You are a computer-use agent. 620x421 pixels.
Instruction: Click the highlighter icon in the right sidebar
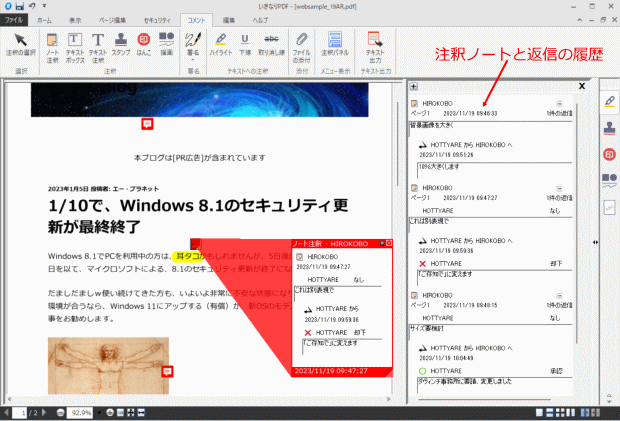coord(609,102)
